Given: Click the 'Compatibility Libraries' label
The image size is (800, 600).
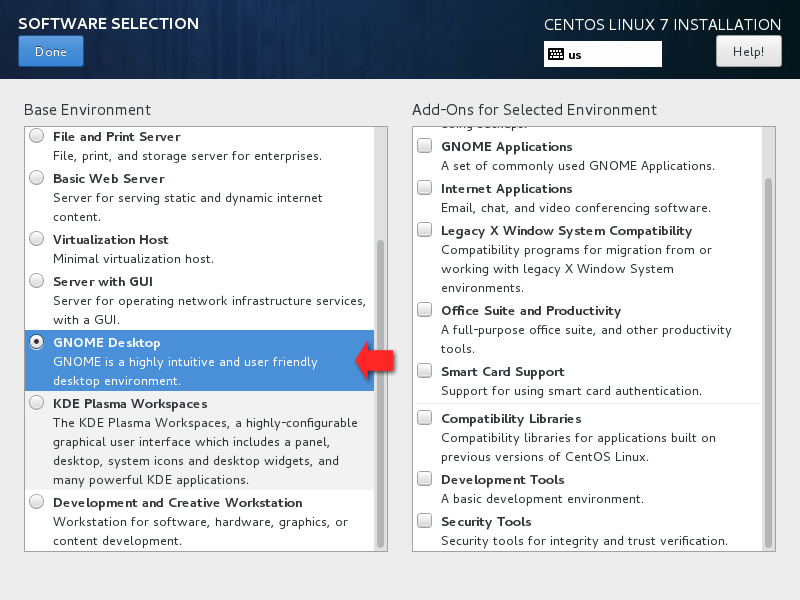Looking at the screenshot, I should 511,419.
